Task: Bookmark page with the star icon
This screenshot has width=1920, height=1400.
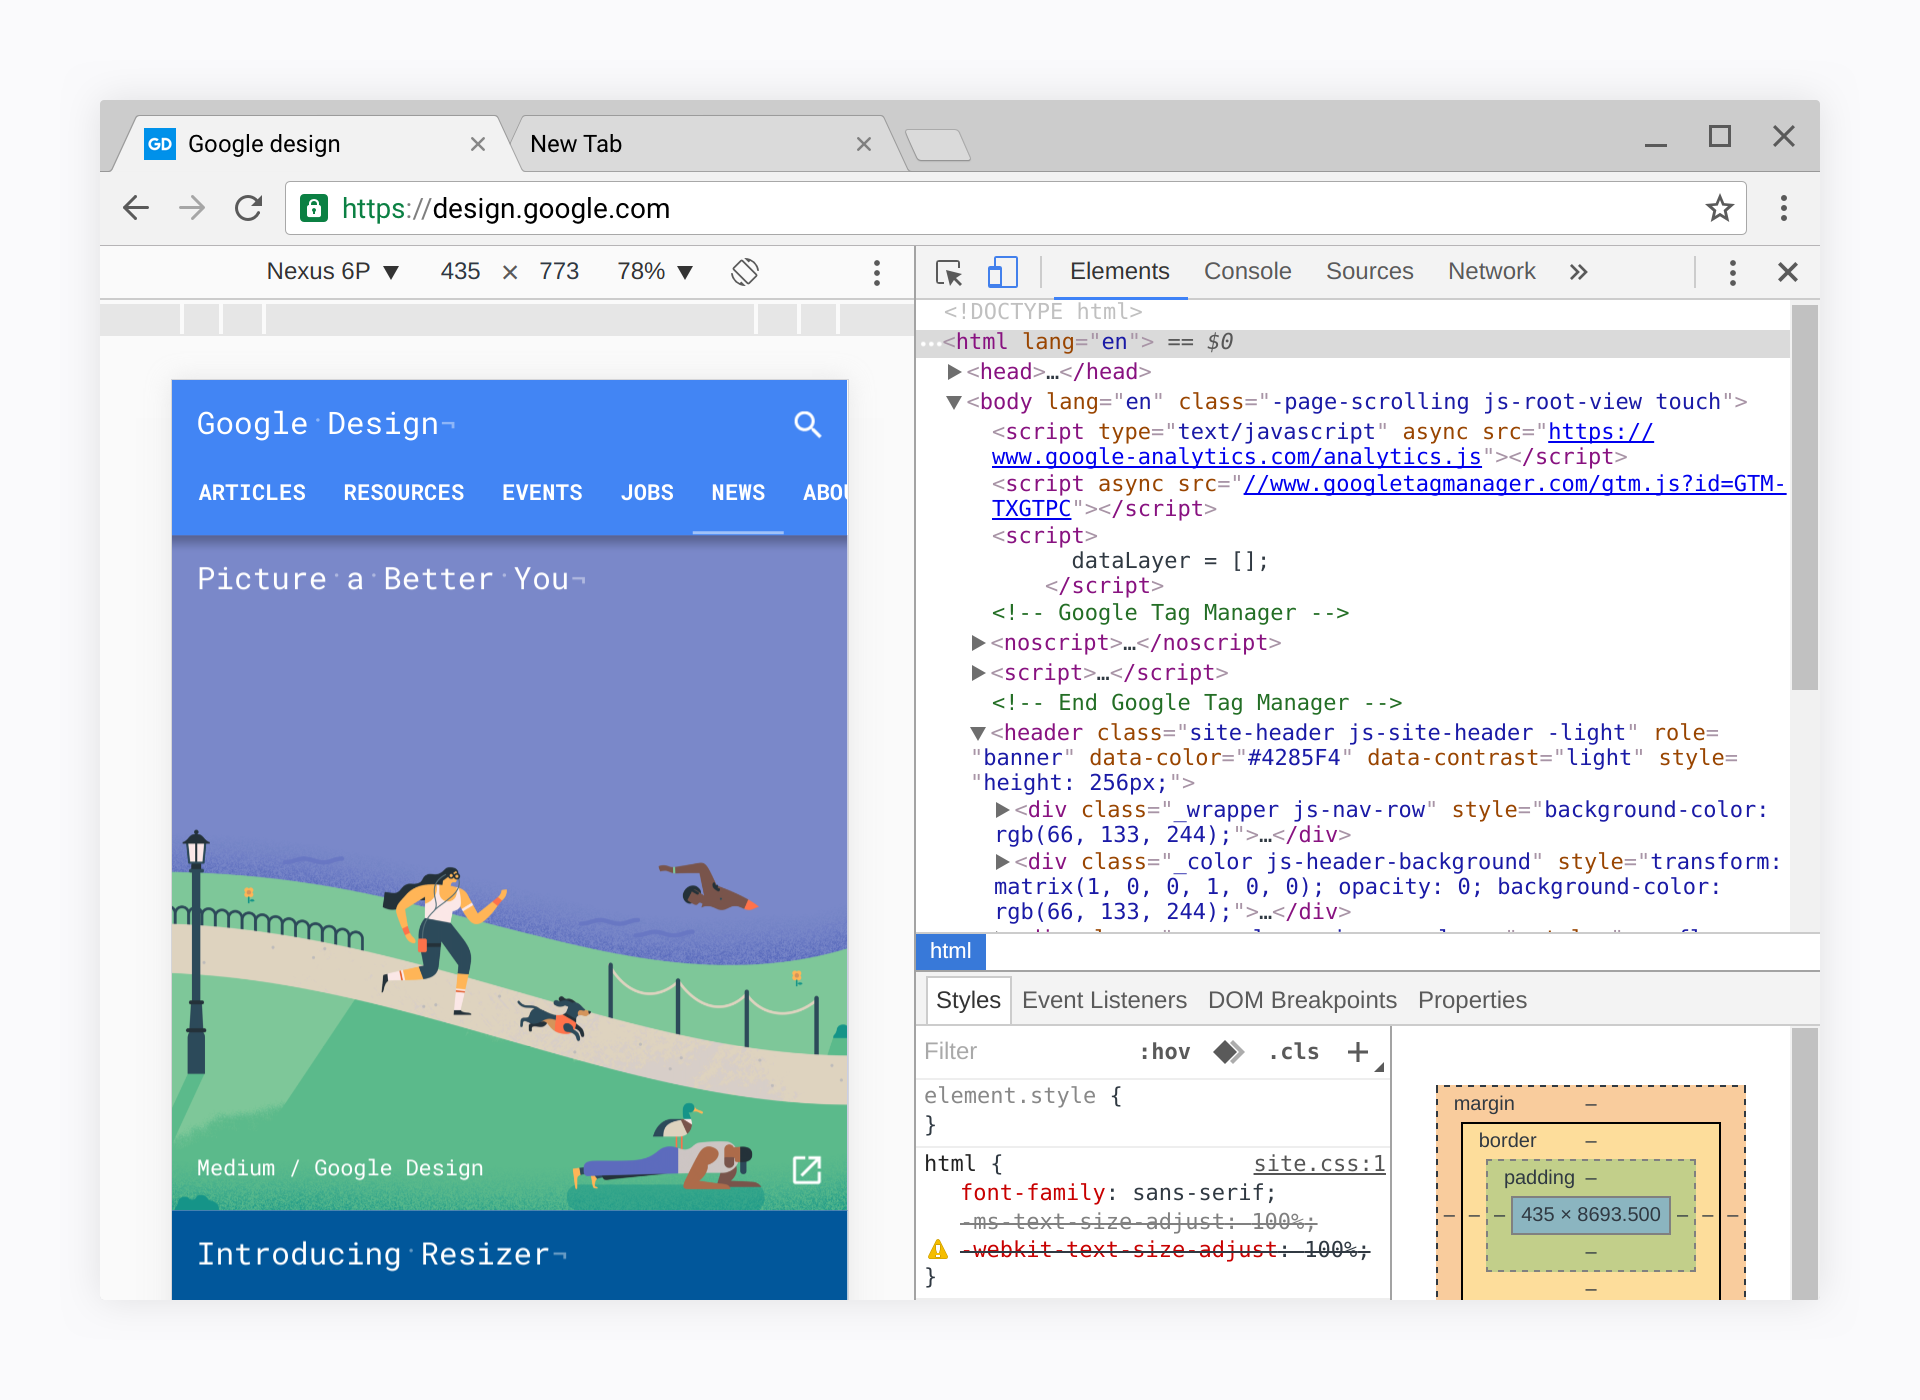Action: (1719, 208)
